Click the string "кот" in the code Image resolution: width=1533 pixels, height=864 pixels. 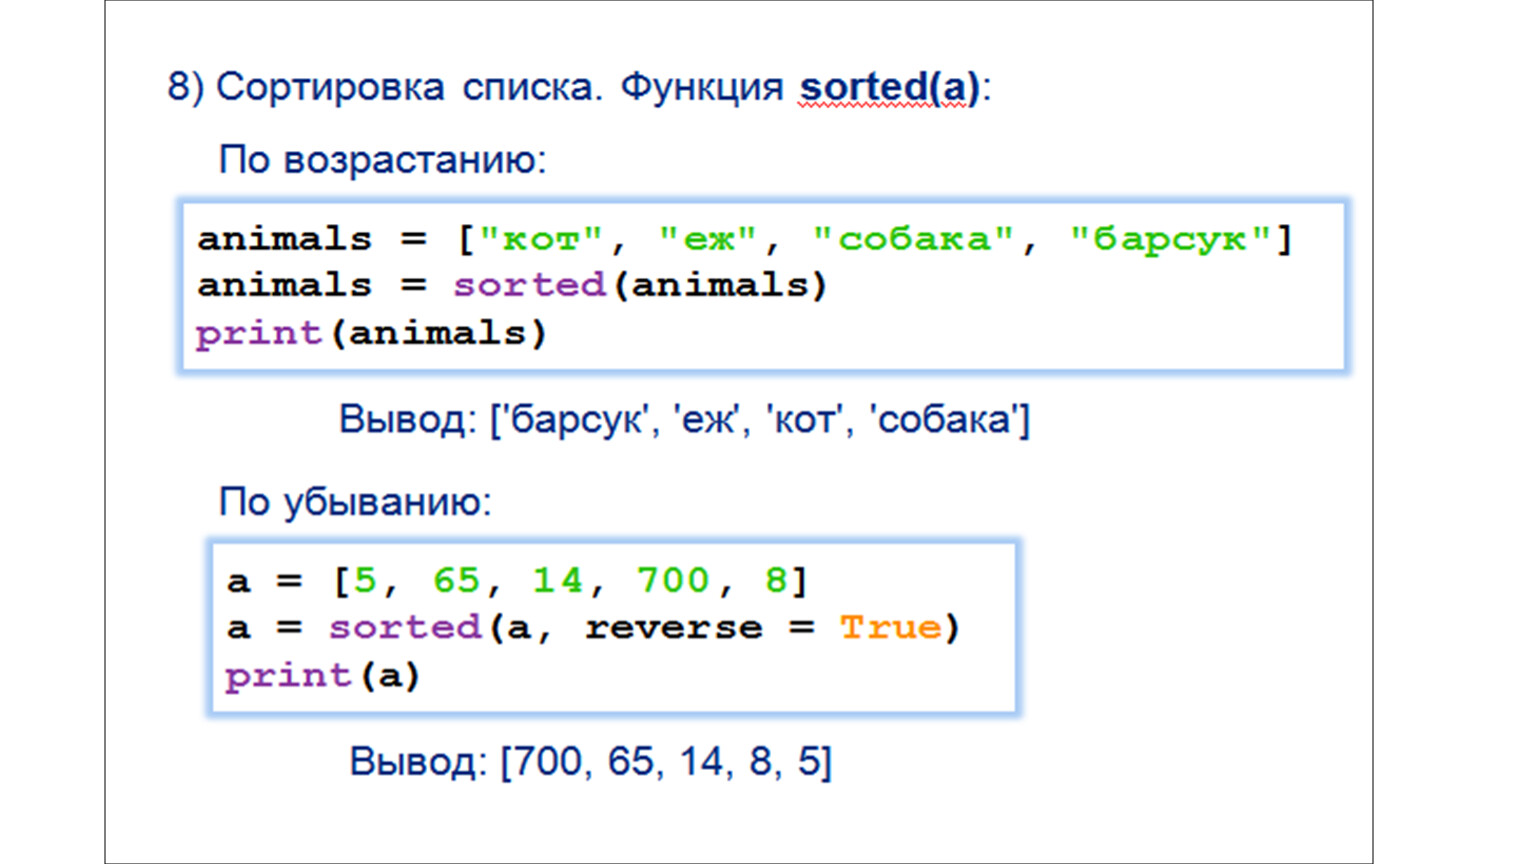tap(541, 239)
